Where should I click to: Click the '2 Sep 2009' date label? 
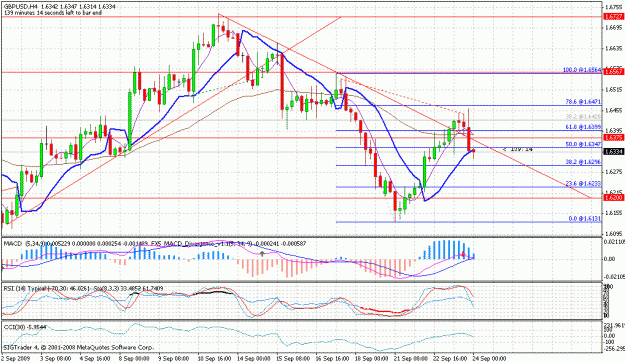pos(15,359)
